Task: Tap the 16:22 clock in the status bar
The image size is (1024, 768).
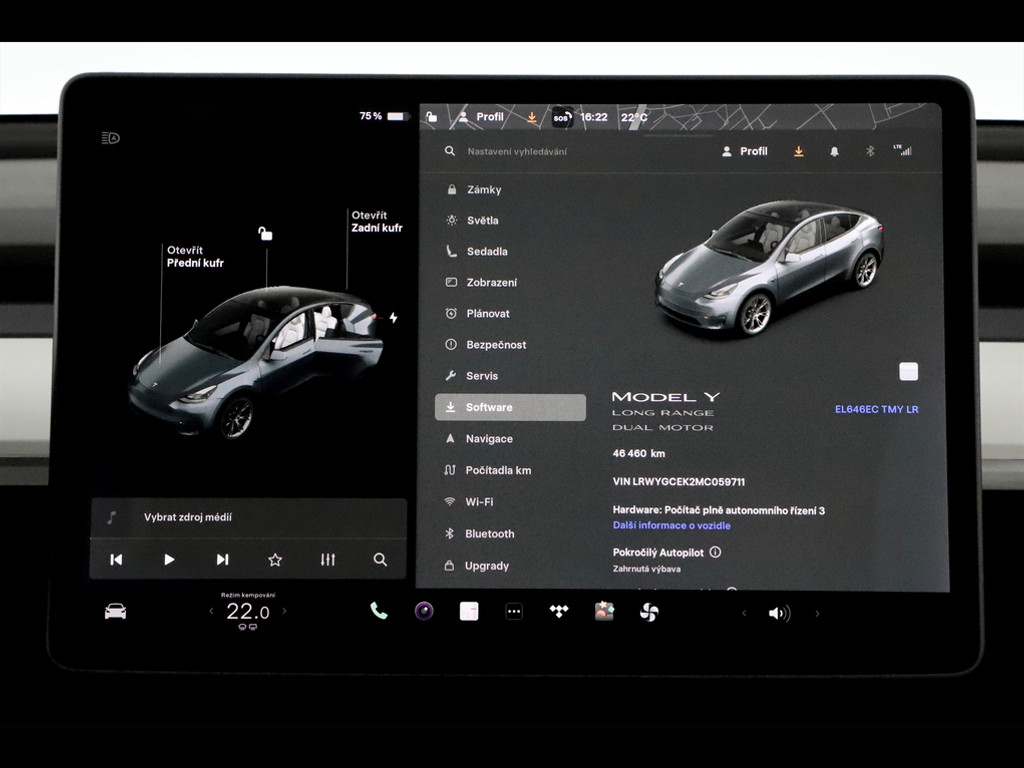Action: pos(594,118)
